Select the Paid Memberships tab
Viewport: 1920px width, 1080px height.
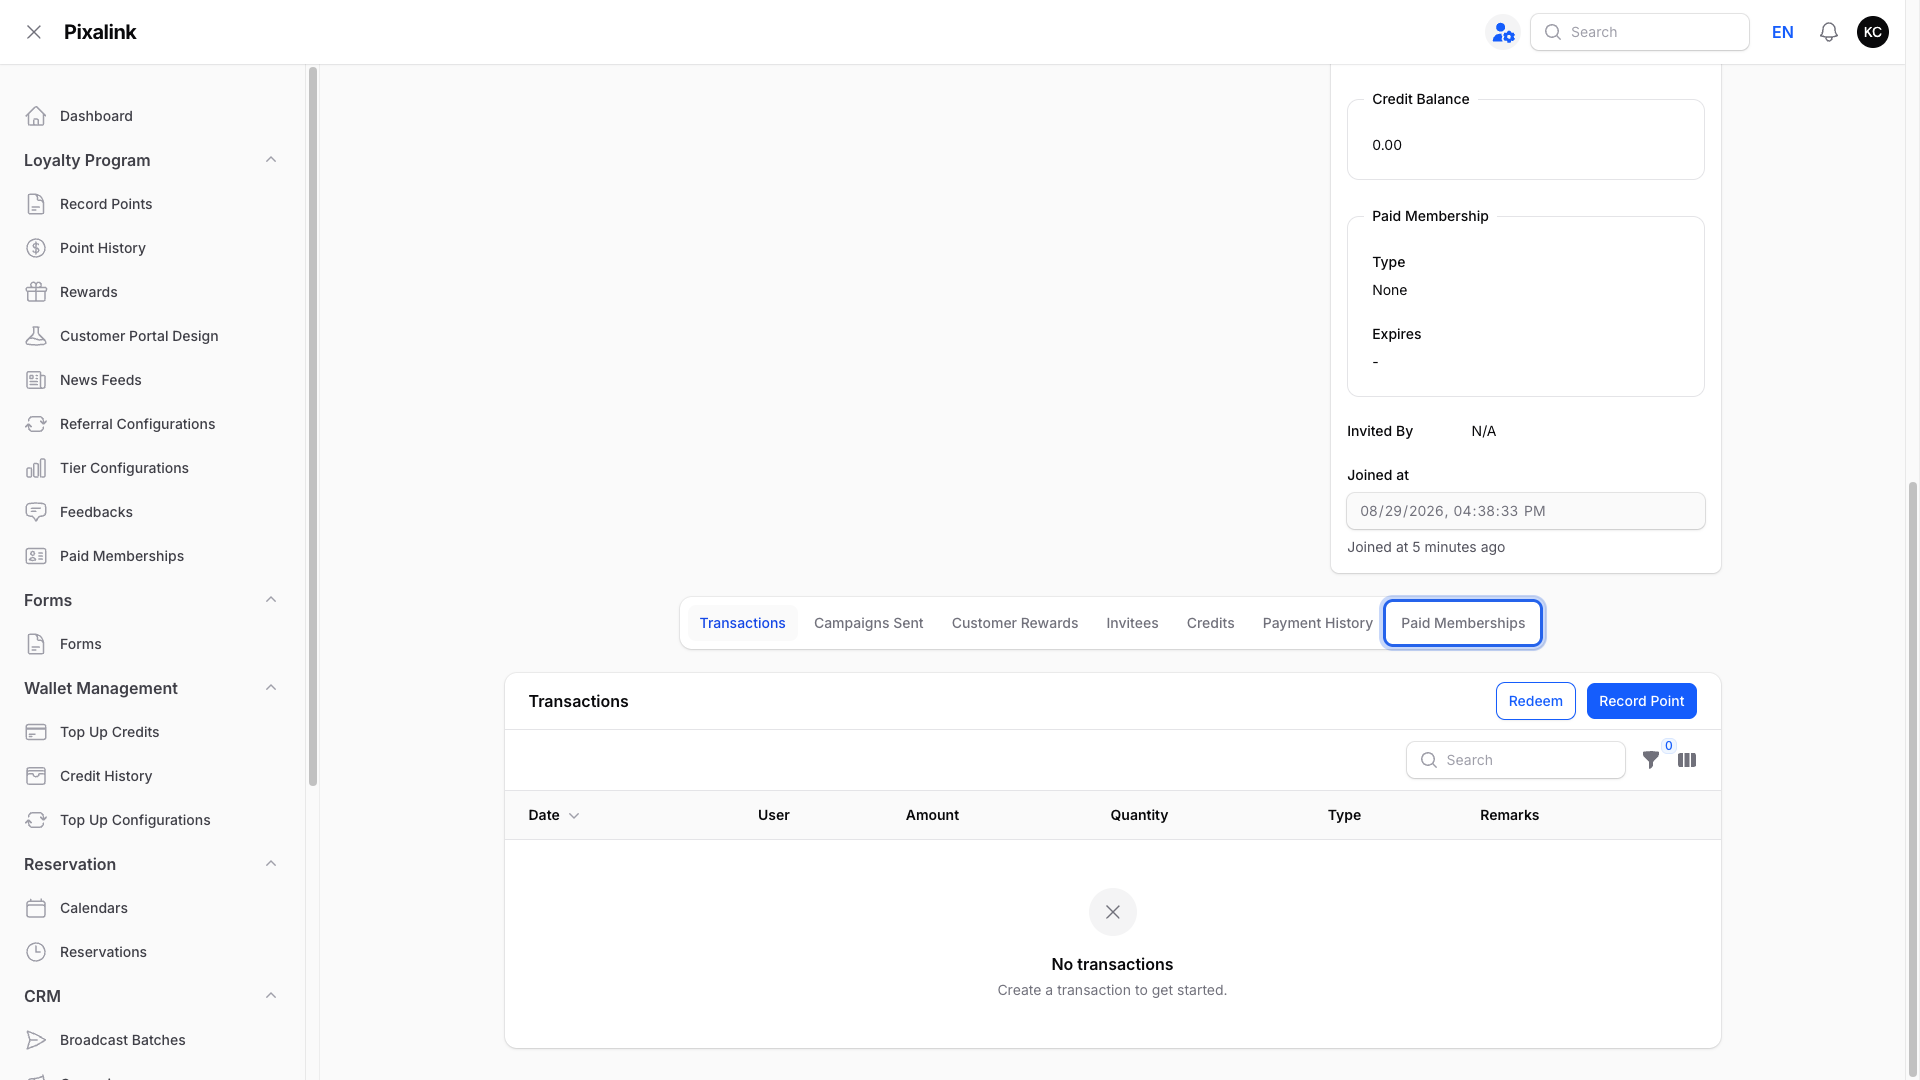click(1463, 623)
